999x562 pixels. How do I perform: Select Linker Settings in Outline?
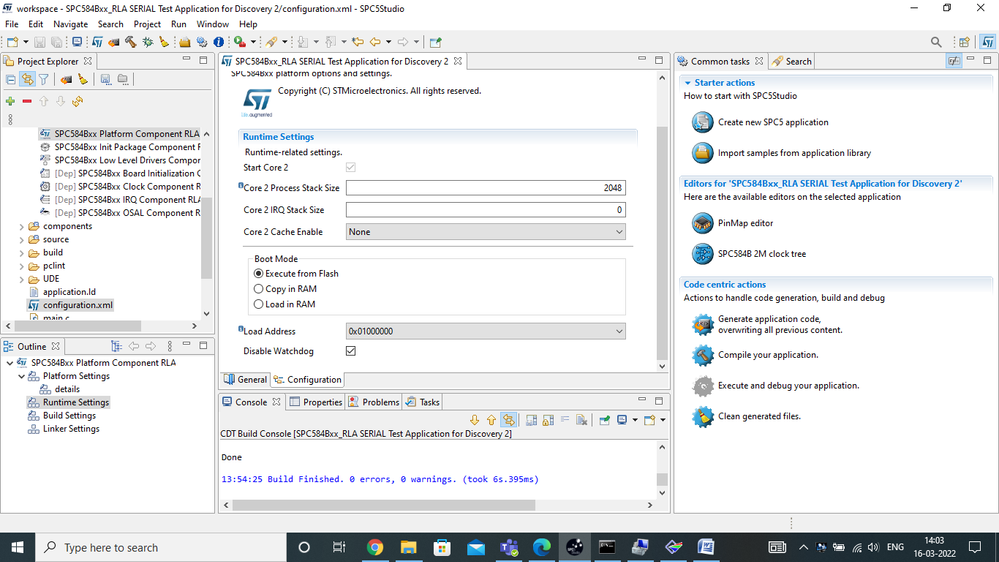click(x=71, y=429)
